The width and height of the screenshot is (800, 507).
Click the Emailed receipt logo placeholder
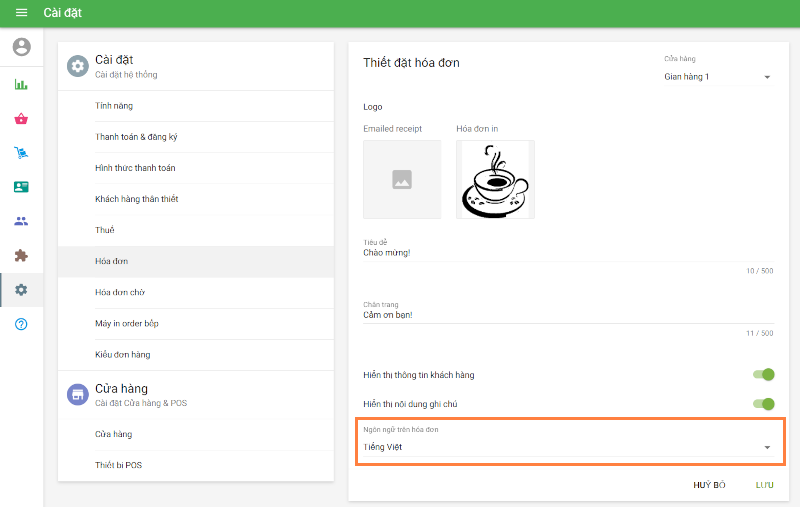click(402, 179)
